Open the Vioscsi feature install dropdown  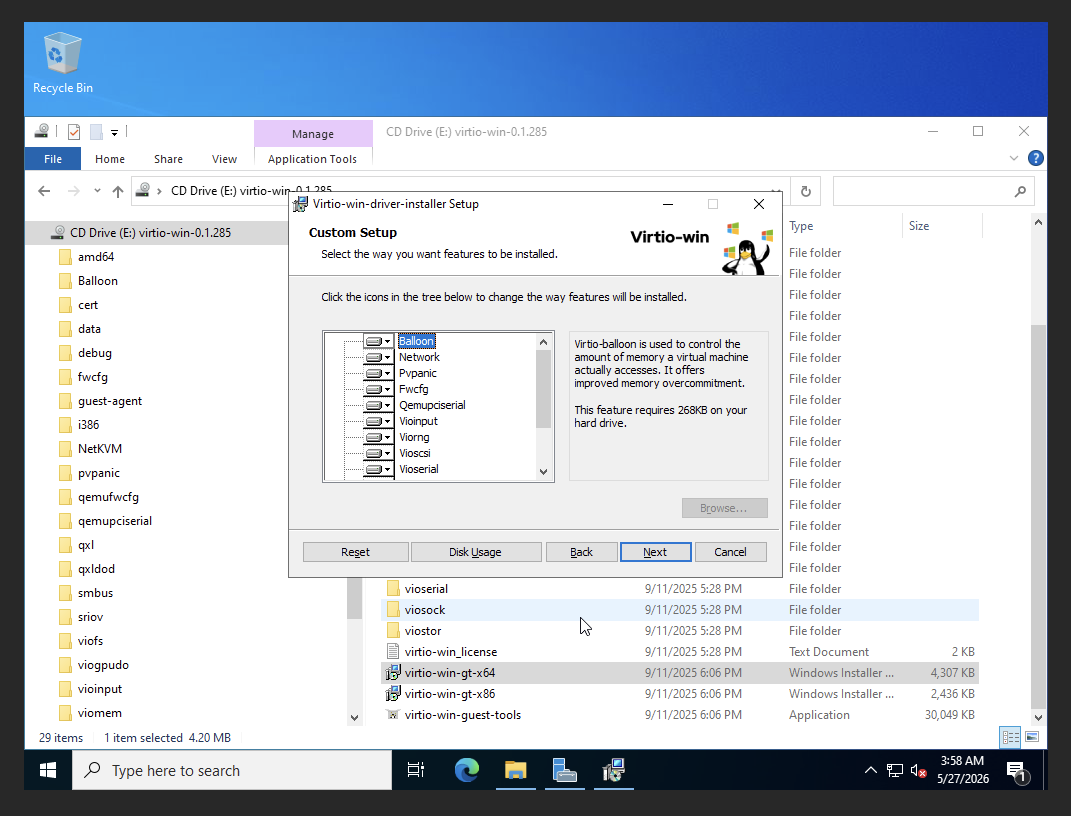click(378, 453)
